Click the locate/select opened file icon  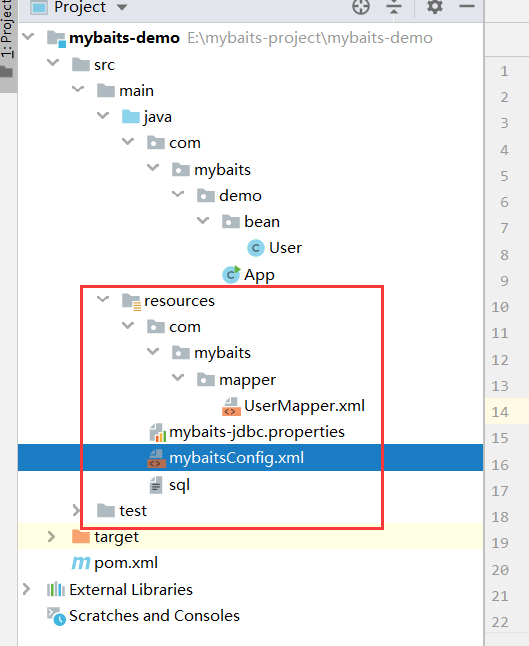point(361,7)
